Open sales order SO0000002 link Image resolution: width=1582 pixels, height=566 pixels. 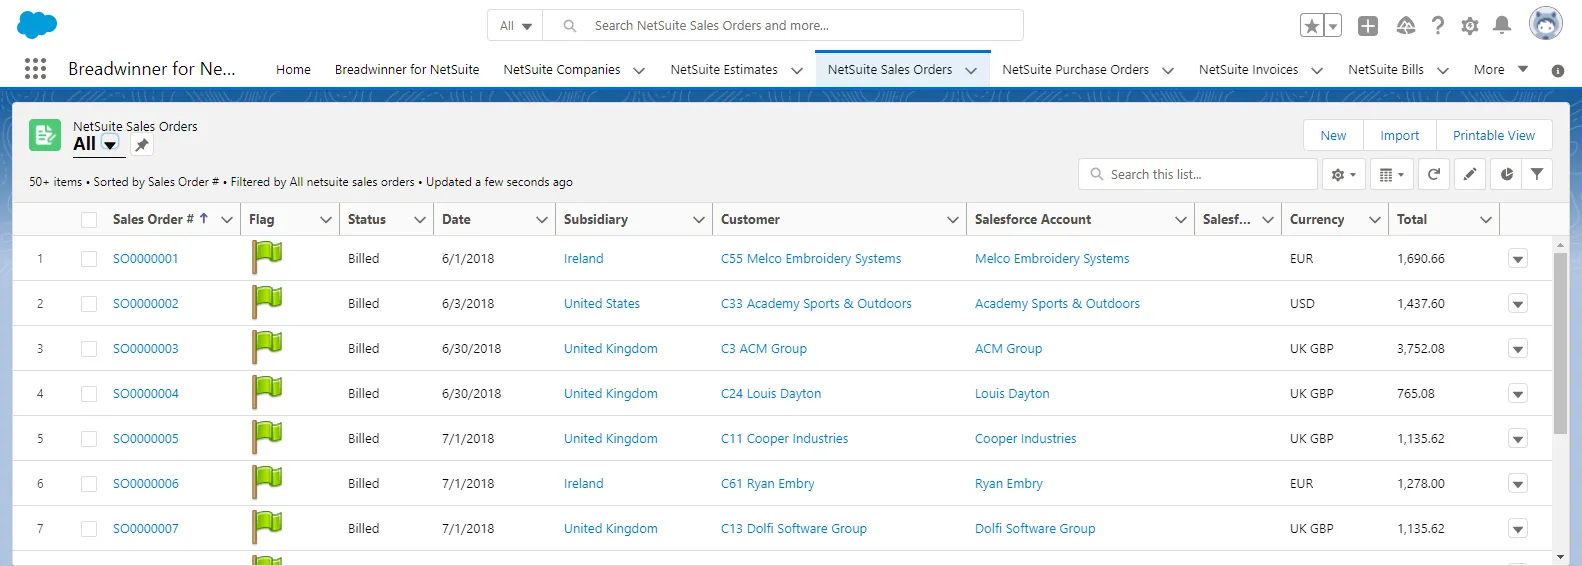click(145, 303)
